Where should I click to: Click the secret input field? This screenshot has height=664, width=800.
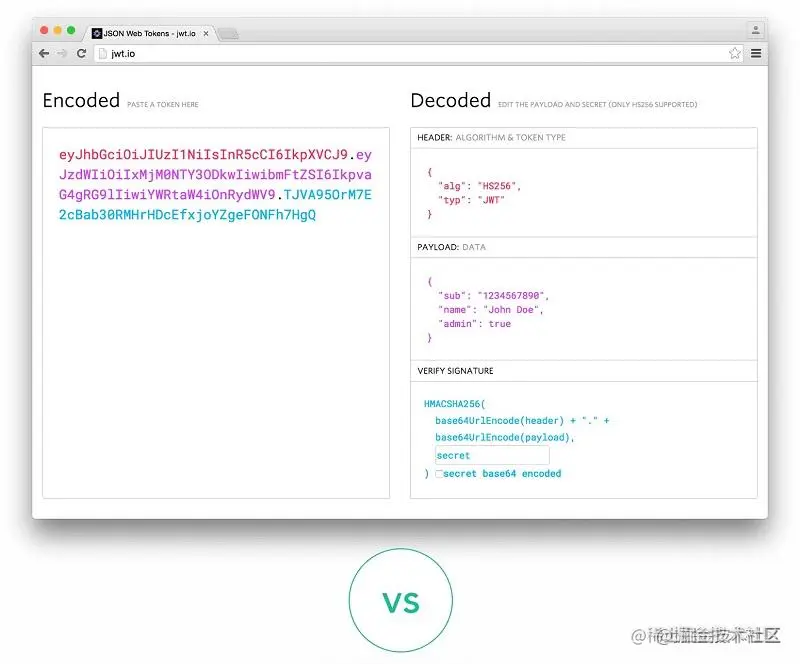[492, 455]
